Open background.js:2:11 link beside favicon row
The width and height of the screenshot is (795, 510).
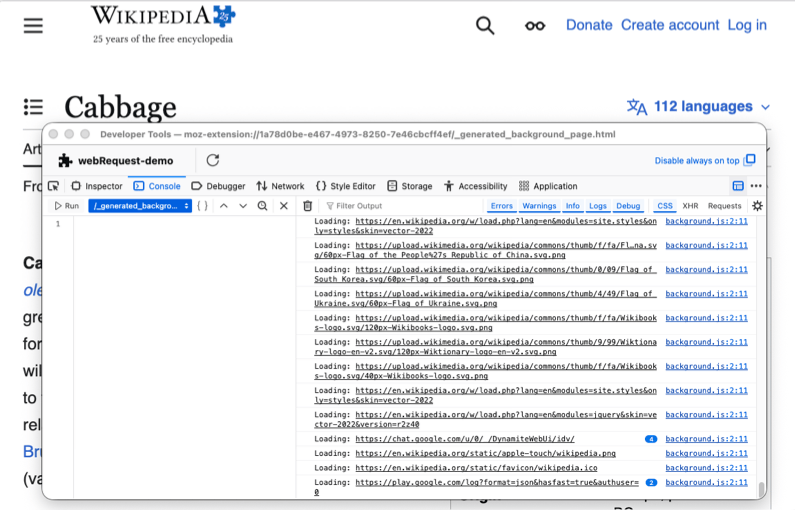[707, 468]
